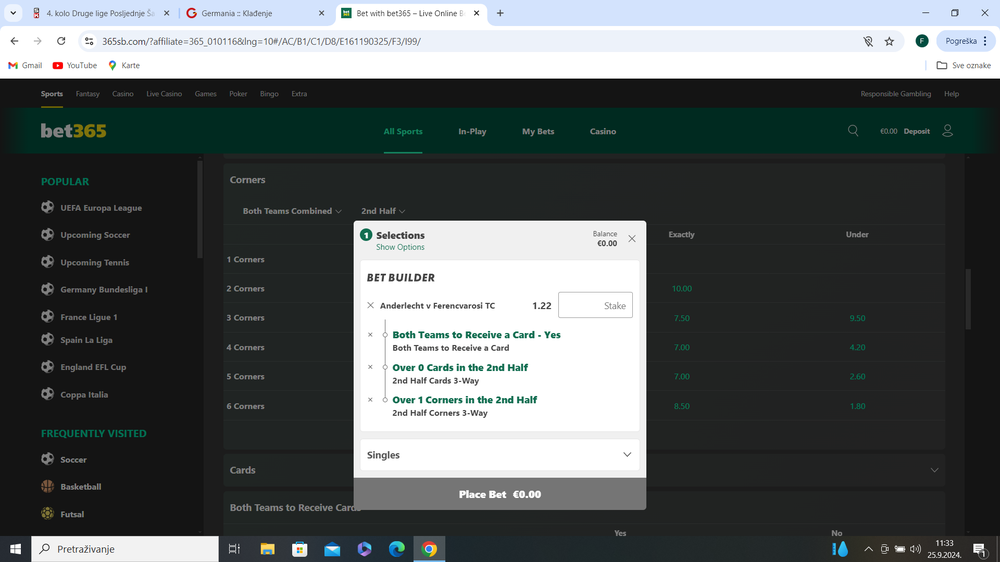The height and width of the screenshot is (562, 1000).
Task: Click the Stake input field
Action: click(595, 306)
